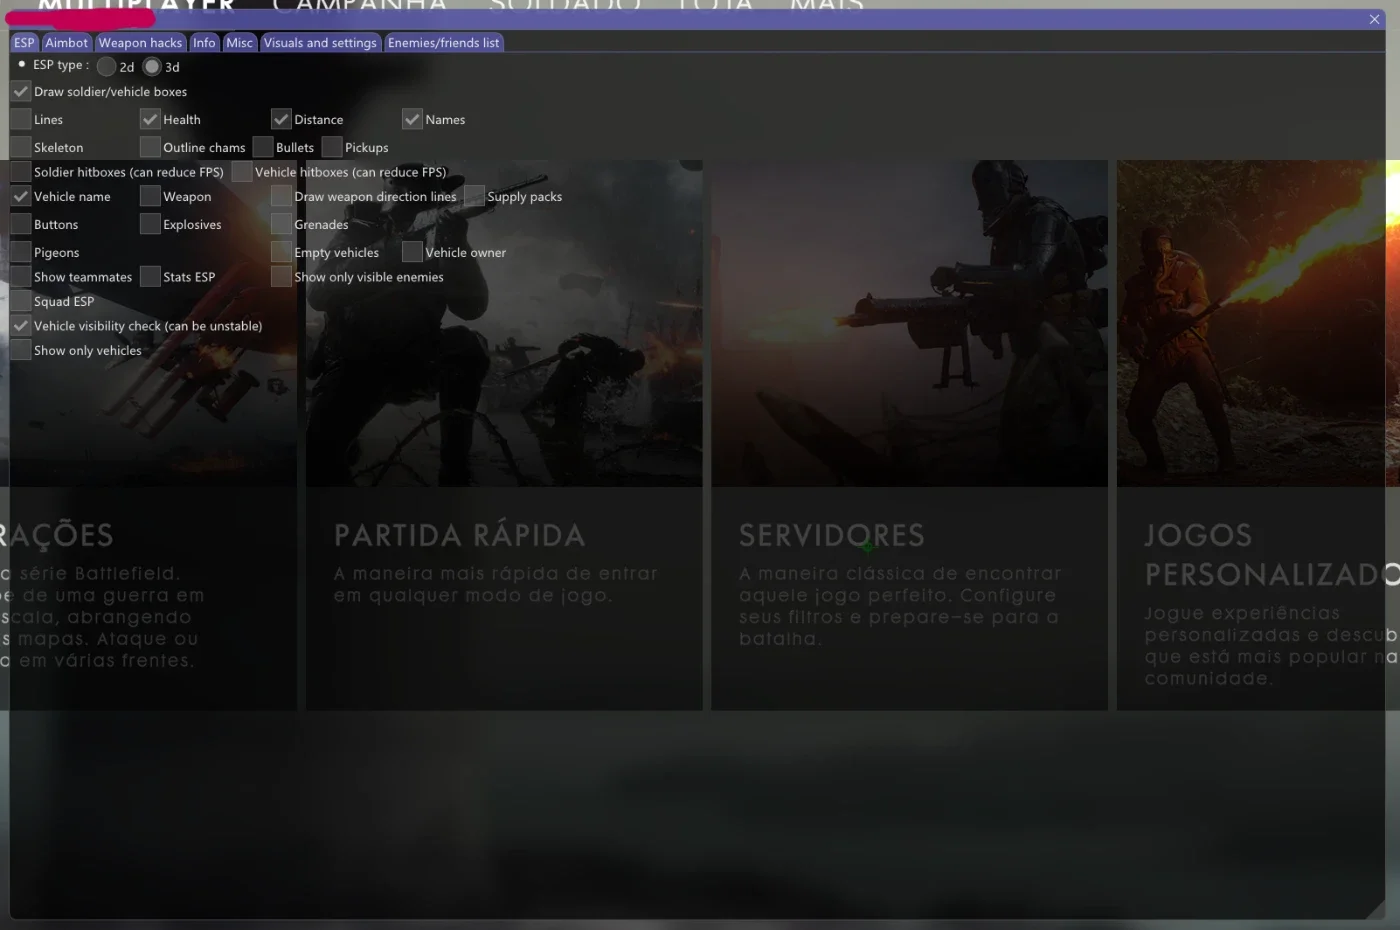This screenshot has height=930, width=1400.
Task: Open the Weapon hacks tab
Action: (140, 42)
